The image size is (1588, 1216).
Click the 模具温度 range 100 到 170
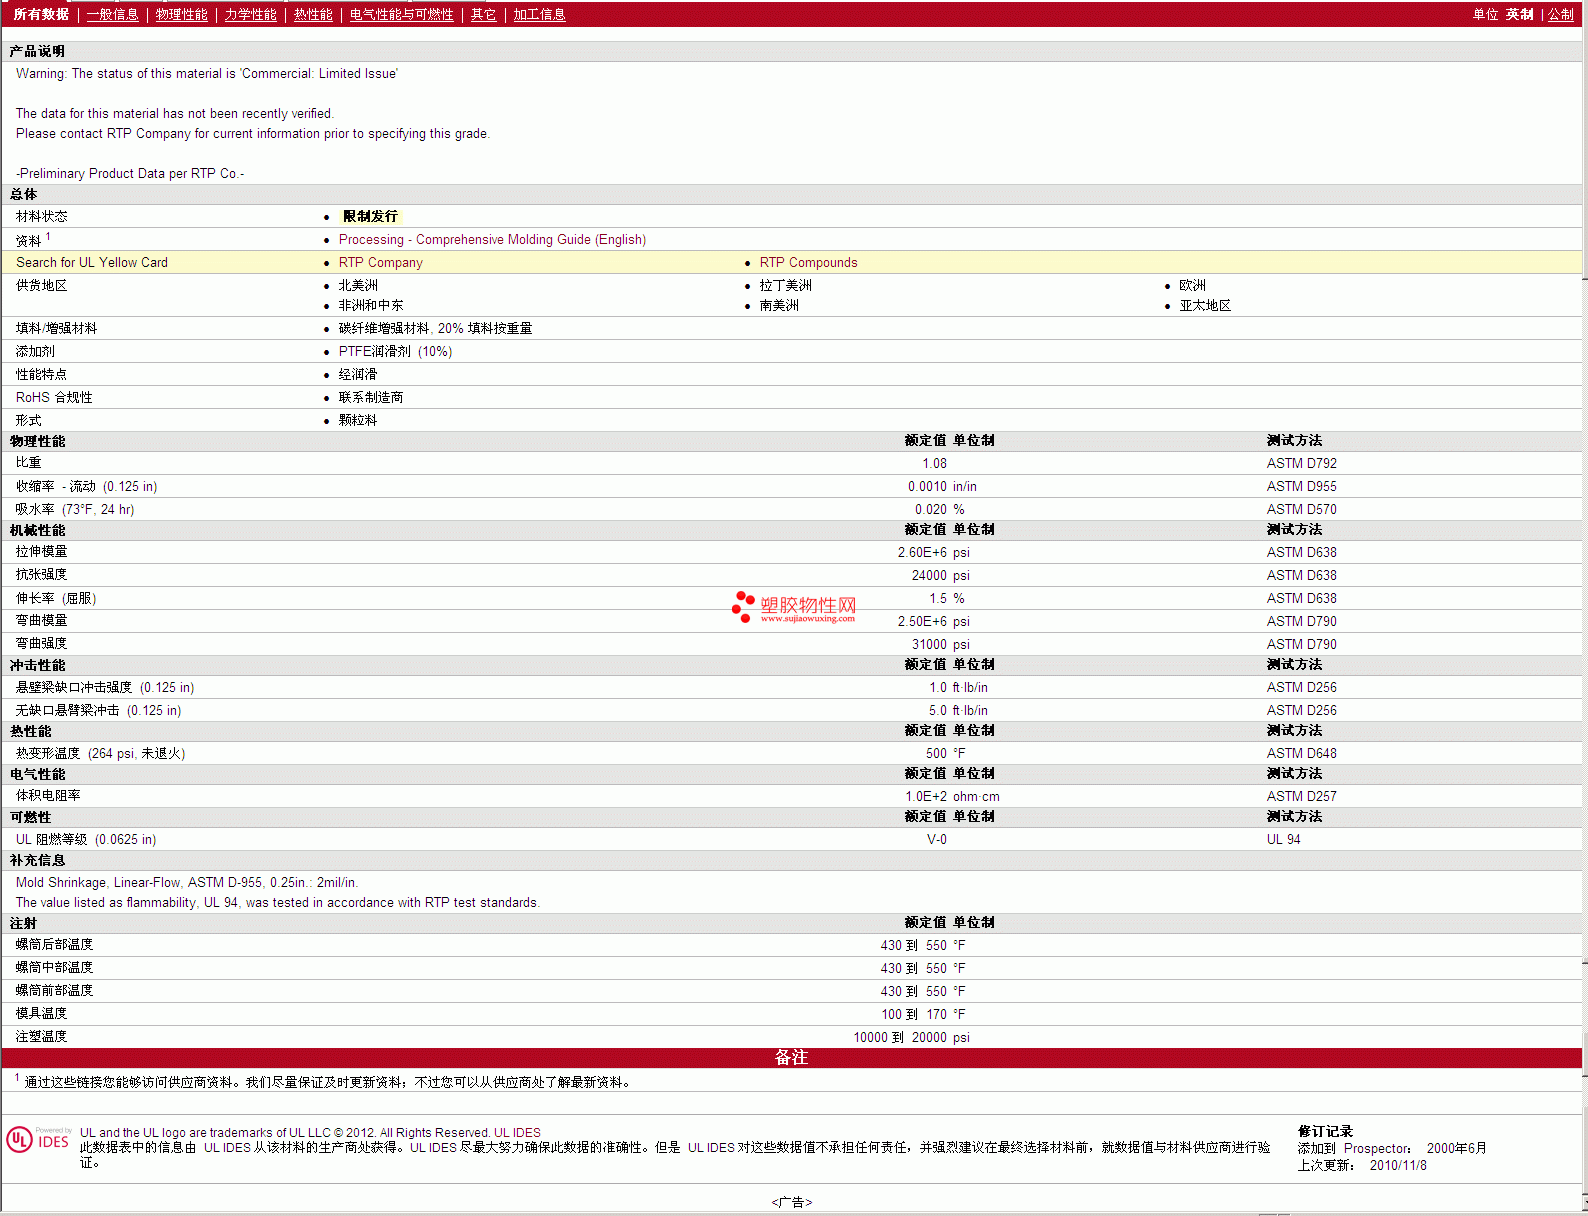[914, 1014]
